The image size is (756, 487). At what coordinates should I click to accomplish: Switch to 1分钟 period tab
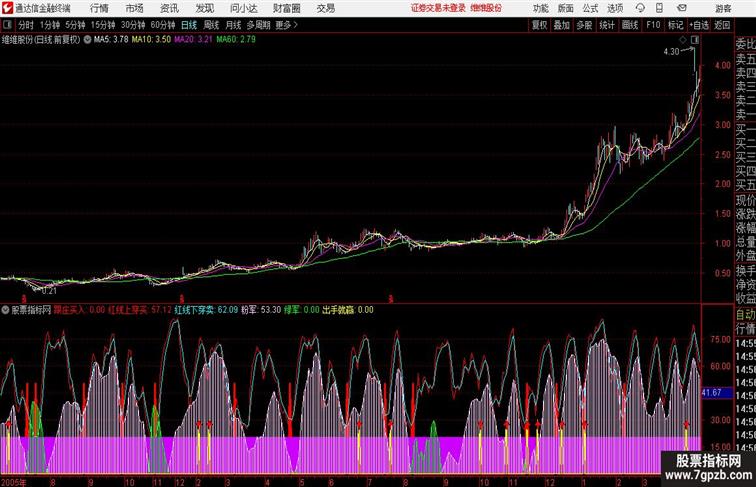[50, 25]
